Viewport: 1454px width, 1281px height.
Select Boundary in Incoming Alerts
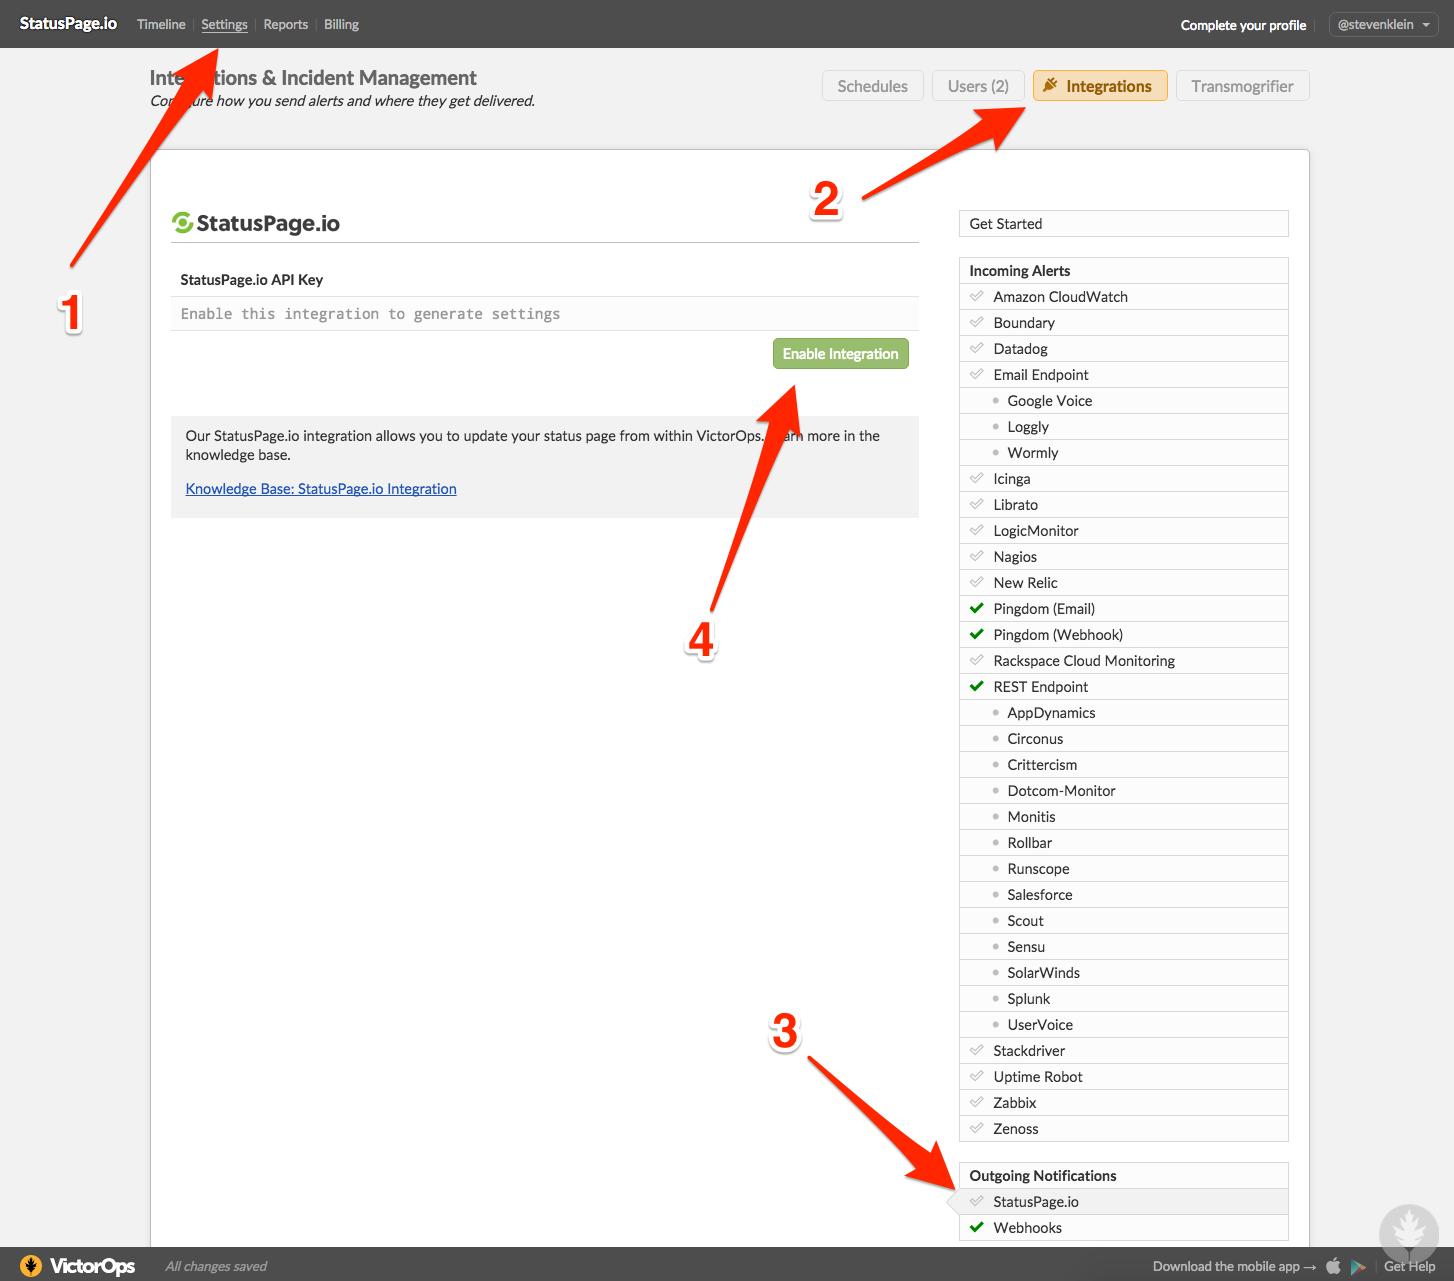(1123, 323)
